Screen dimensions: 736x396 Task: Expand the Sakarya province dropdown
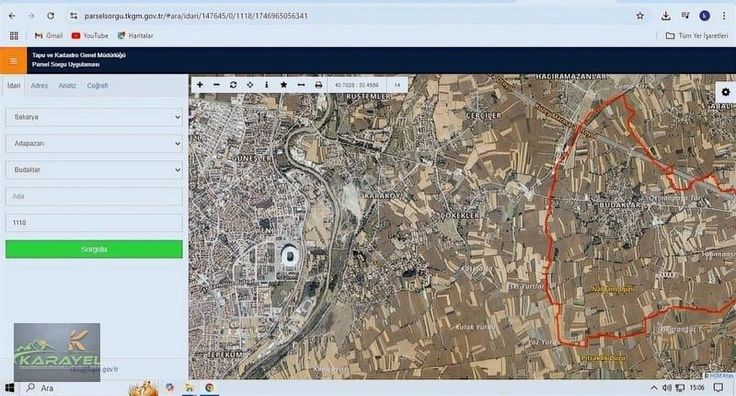(x=94, y=117)
